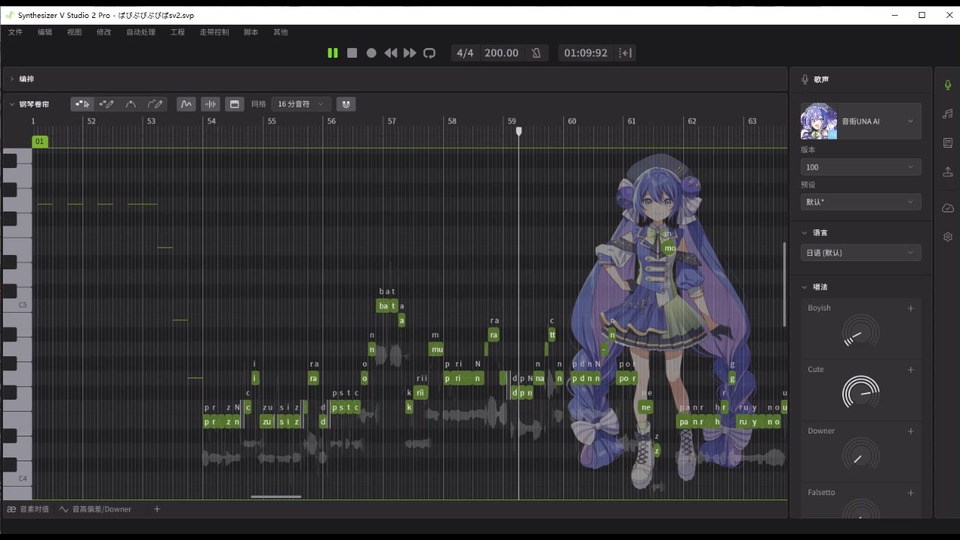The image size is (960, 540).
Task: Select the green 'ba t' note
Action: pos(387,306)
